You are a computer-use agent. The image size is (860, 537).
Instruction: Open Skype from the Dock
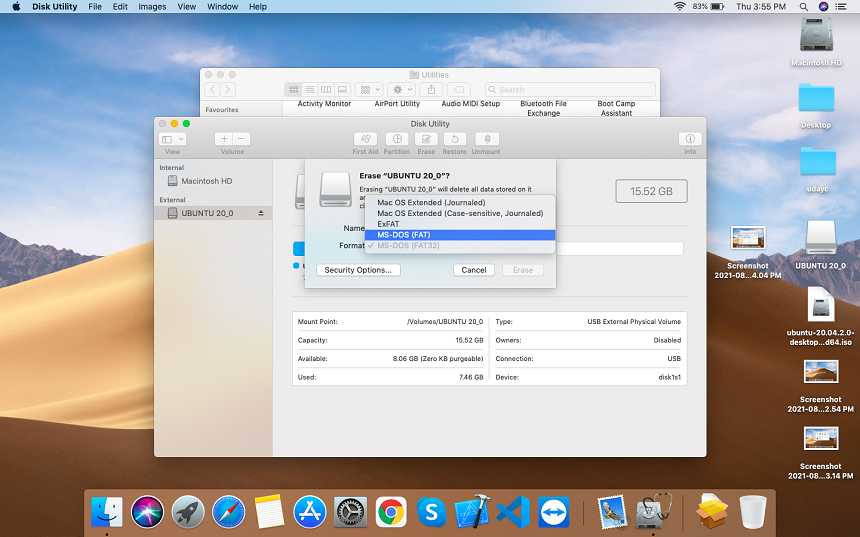432,512
